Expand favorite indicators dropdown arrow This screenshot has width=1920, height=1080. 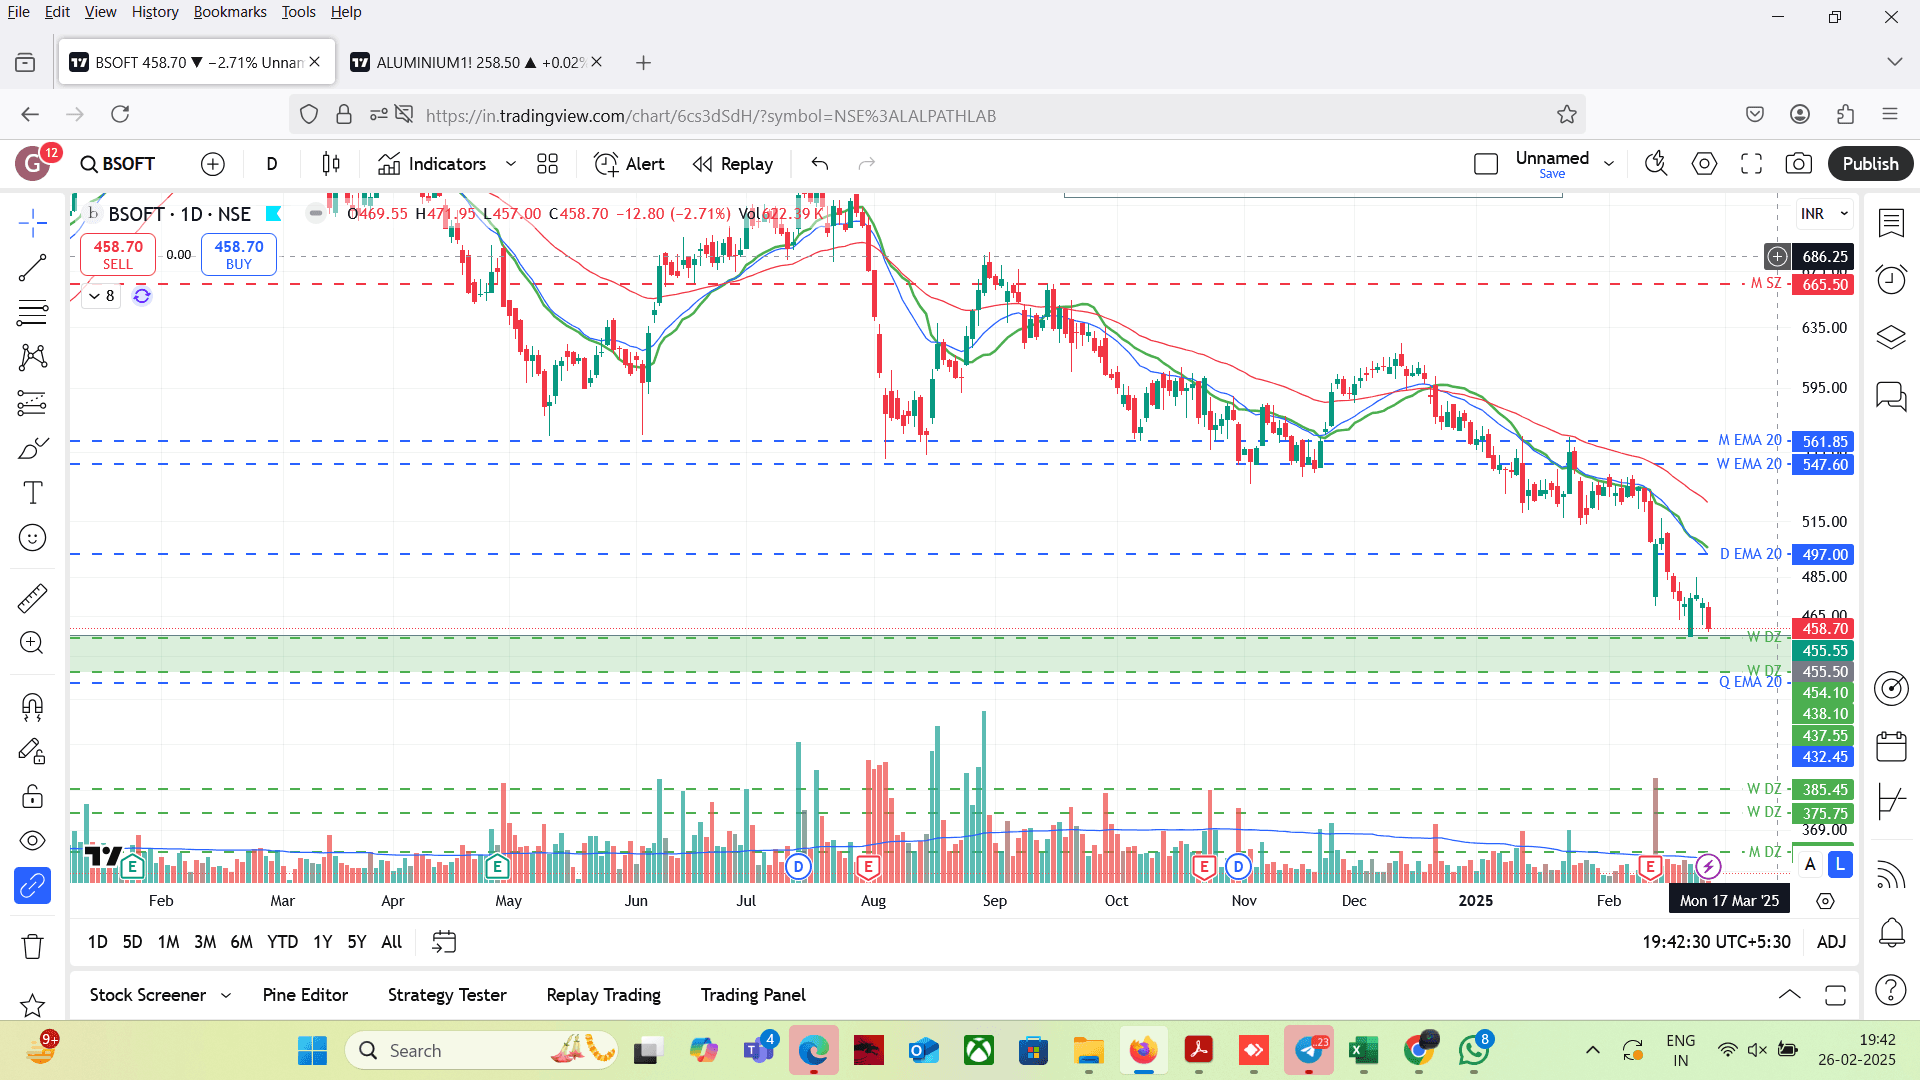pos(511,164)
